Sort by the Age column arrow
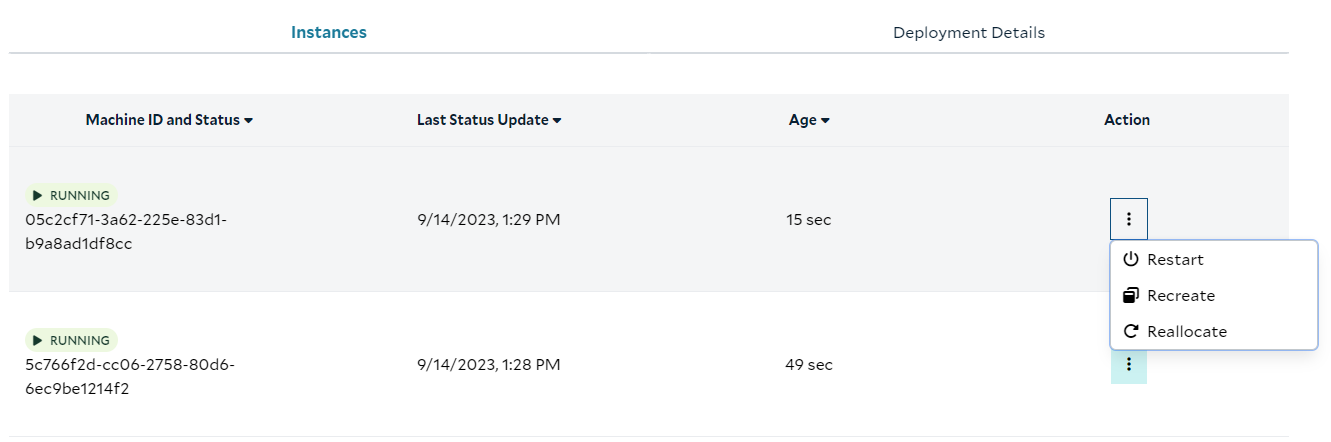1331x442 pixels. [x=826, y=121]
